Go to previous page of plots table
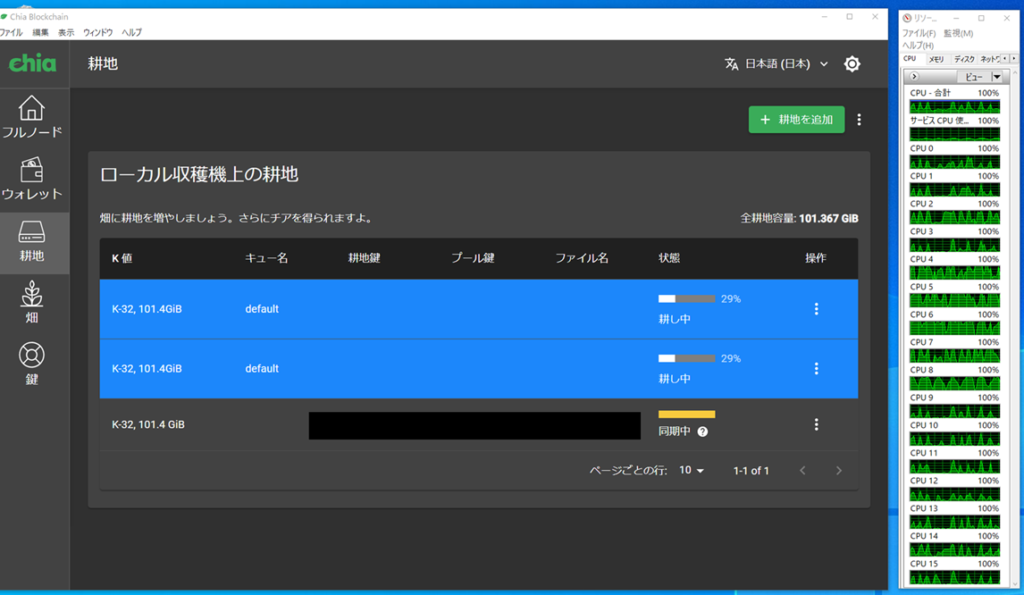Viewport: 1024px width, 595px height. pyautogui.click(x=803, y=470)
